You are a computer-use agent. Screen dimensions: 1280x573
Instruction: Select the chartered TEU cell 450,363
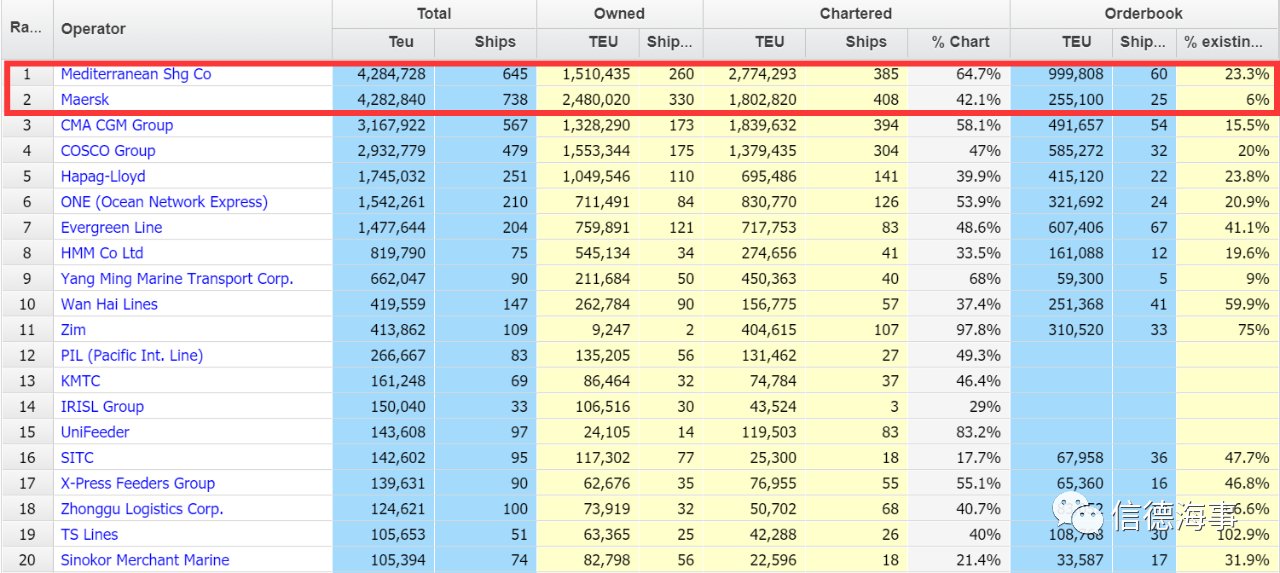(x=754, y=279)
